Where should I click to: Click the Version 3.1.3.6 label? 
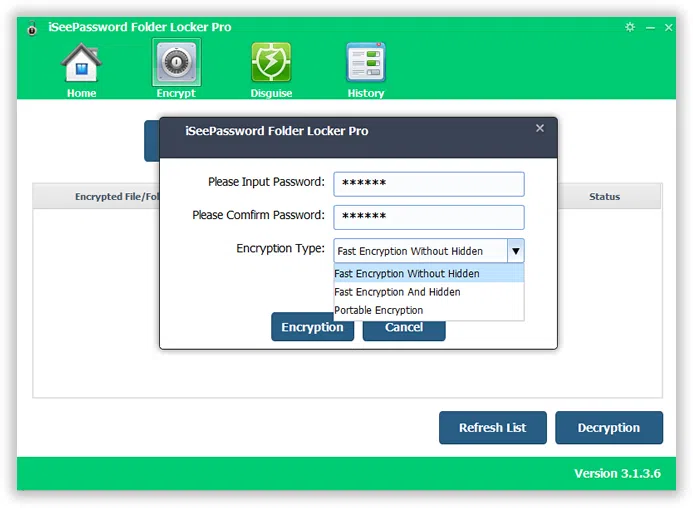[x=617, y=474]
